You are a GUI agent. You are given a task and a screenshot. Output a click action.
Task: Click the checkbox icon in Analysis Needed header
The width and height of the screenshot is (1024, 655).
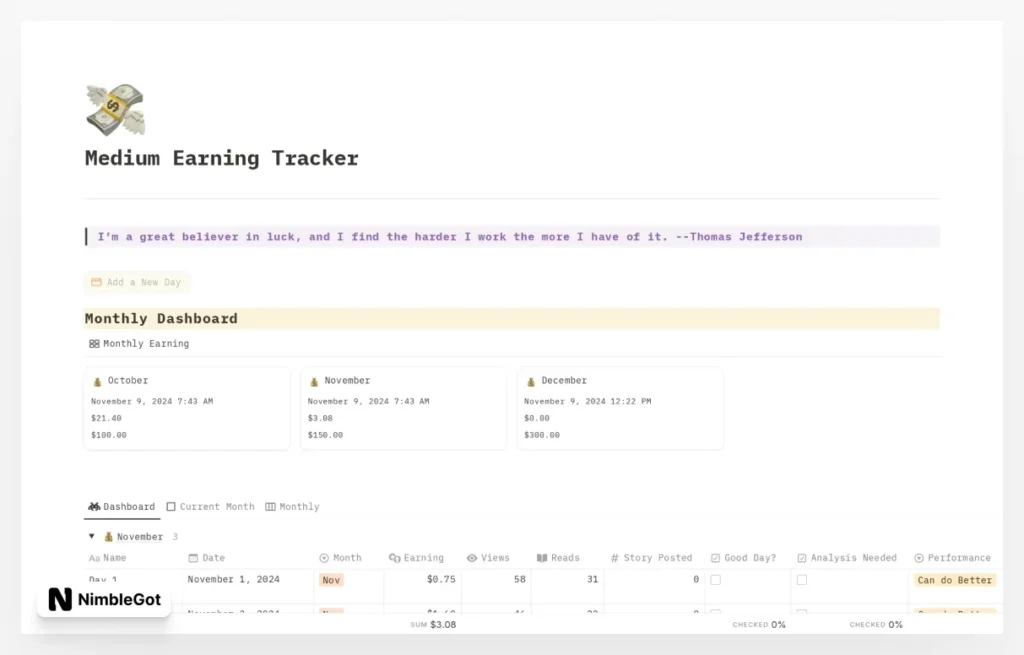pyautogui.click(x=802, y=558)
